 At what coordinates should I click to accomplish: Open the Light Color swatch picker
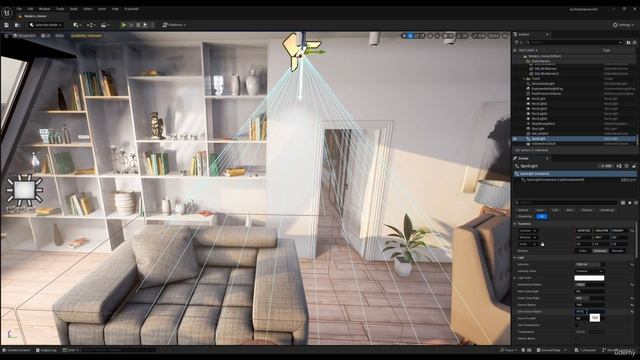pyautogui.click(x=589, y=278)
